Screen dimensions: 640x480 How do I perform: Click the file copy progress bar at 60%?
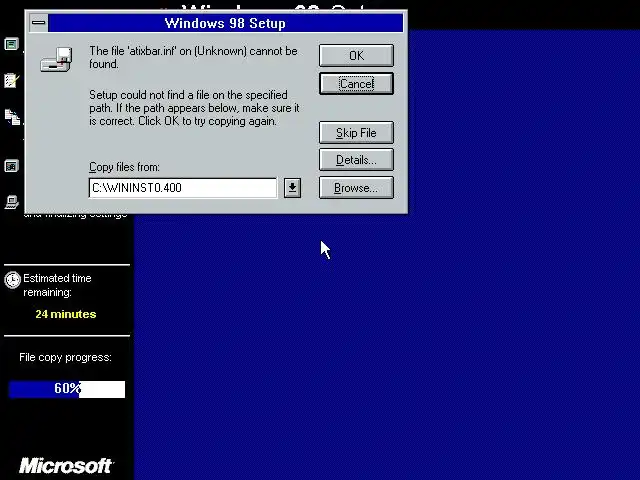click(x=67, y=389)
